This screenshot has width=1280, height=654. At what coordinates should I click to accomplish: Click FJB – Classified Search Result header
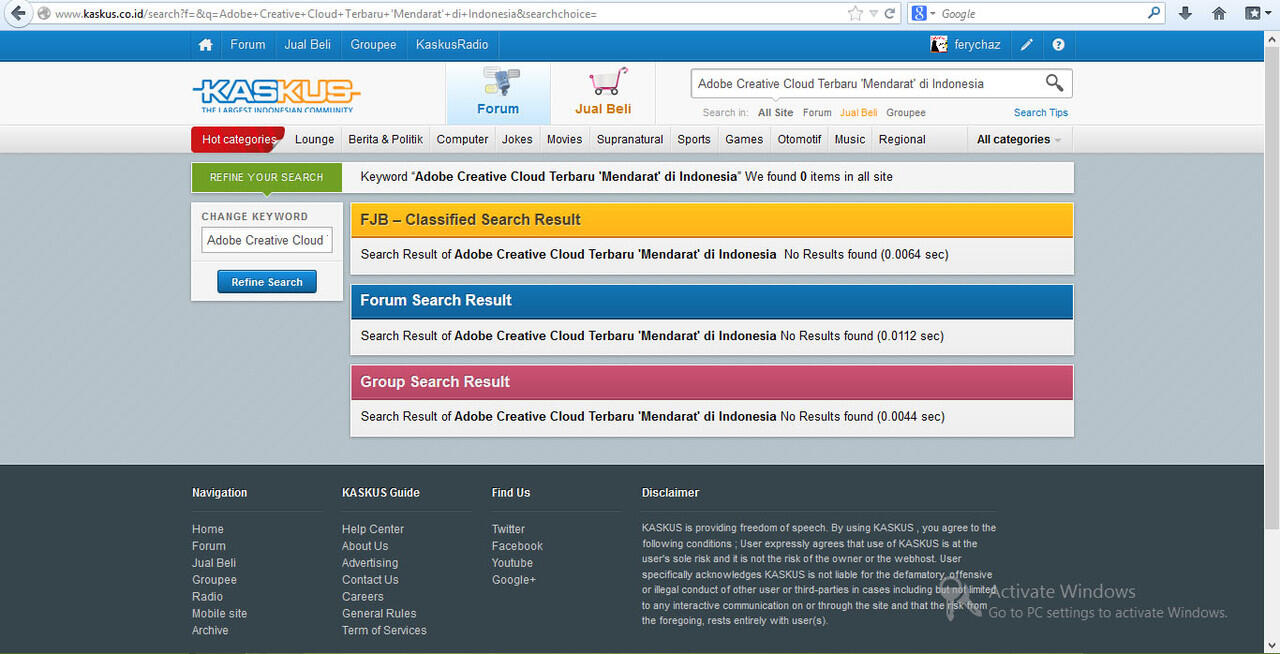pos(712,220)
